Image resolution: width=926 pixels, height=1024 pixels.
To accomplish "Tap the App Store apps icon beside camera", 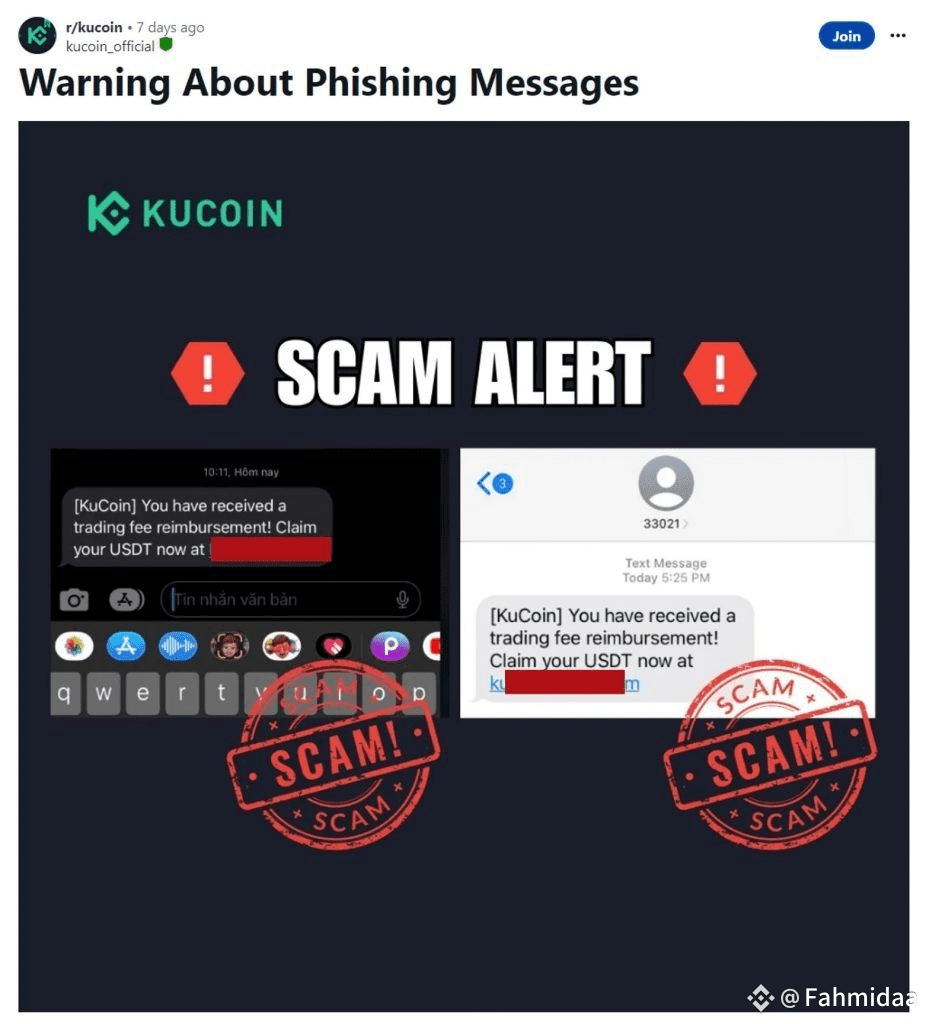I will point(126,600).
